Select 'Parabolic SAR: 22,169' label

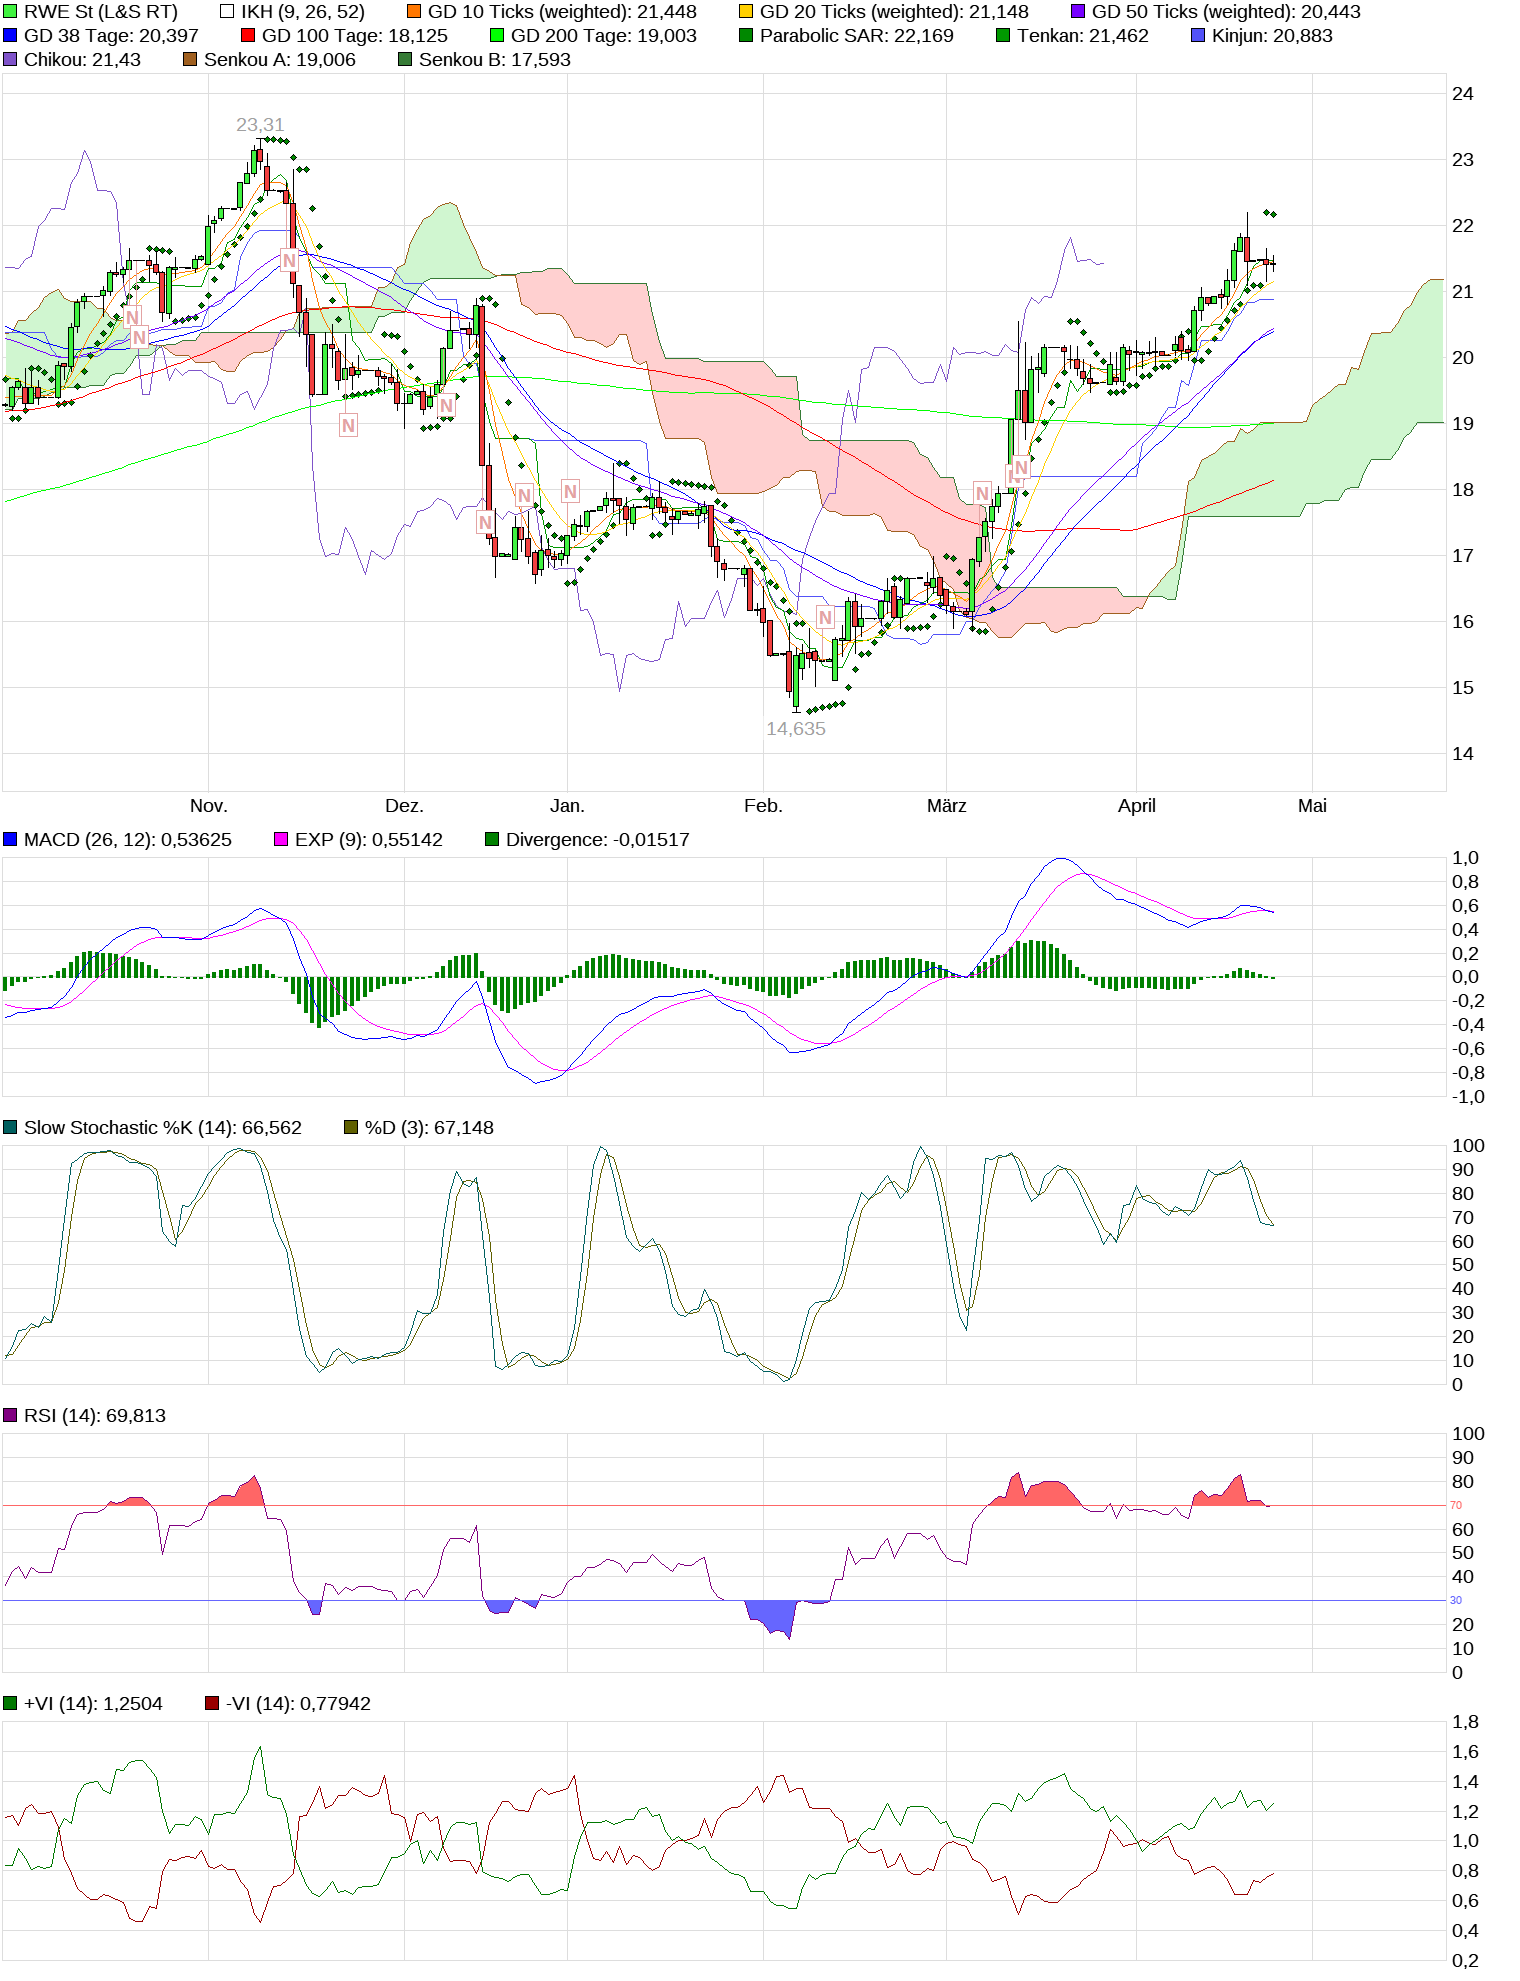tap(857, 36)
